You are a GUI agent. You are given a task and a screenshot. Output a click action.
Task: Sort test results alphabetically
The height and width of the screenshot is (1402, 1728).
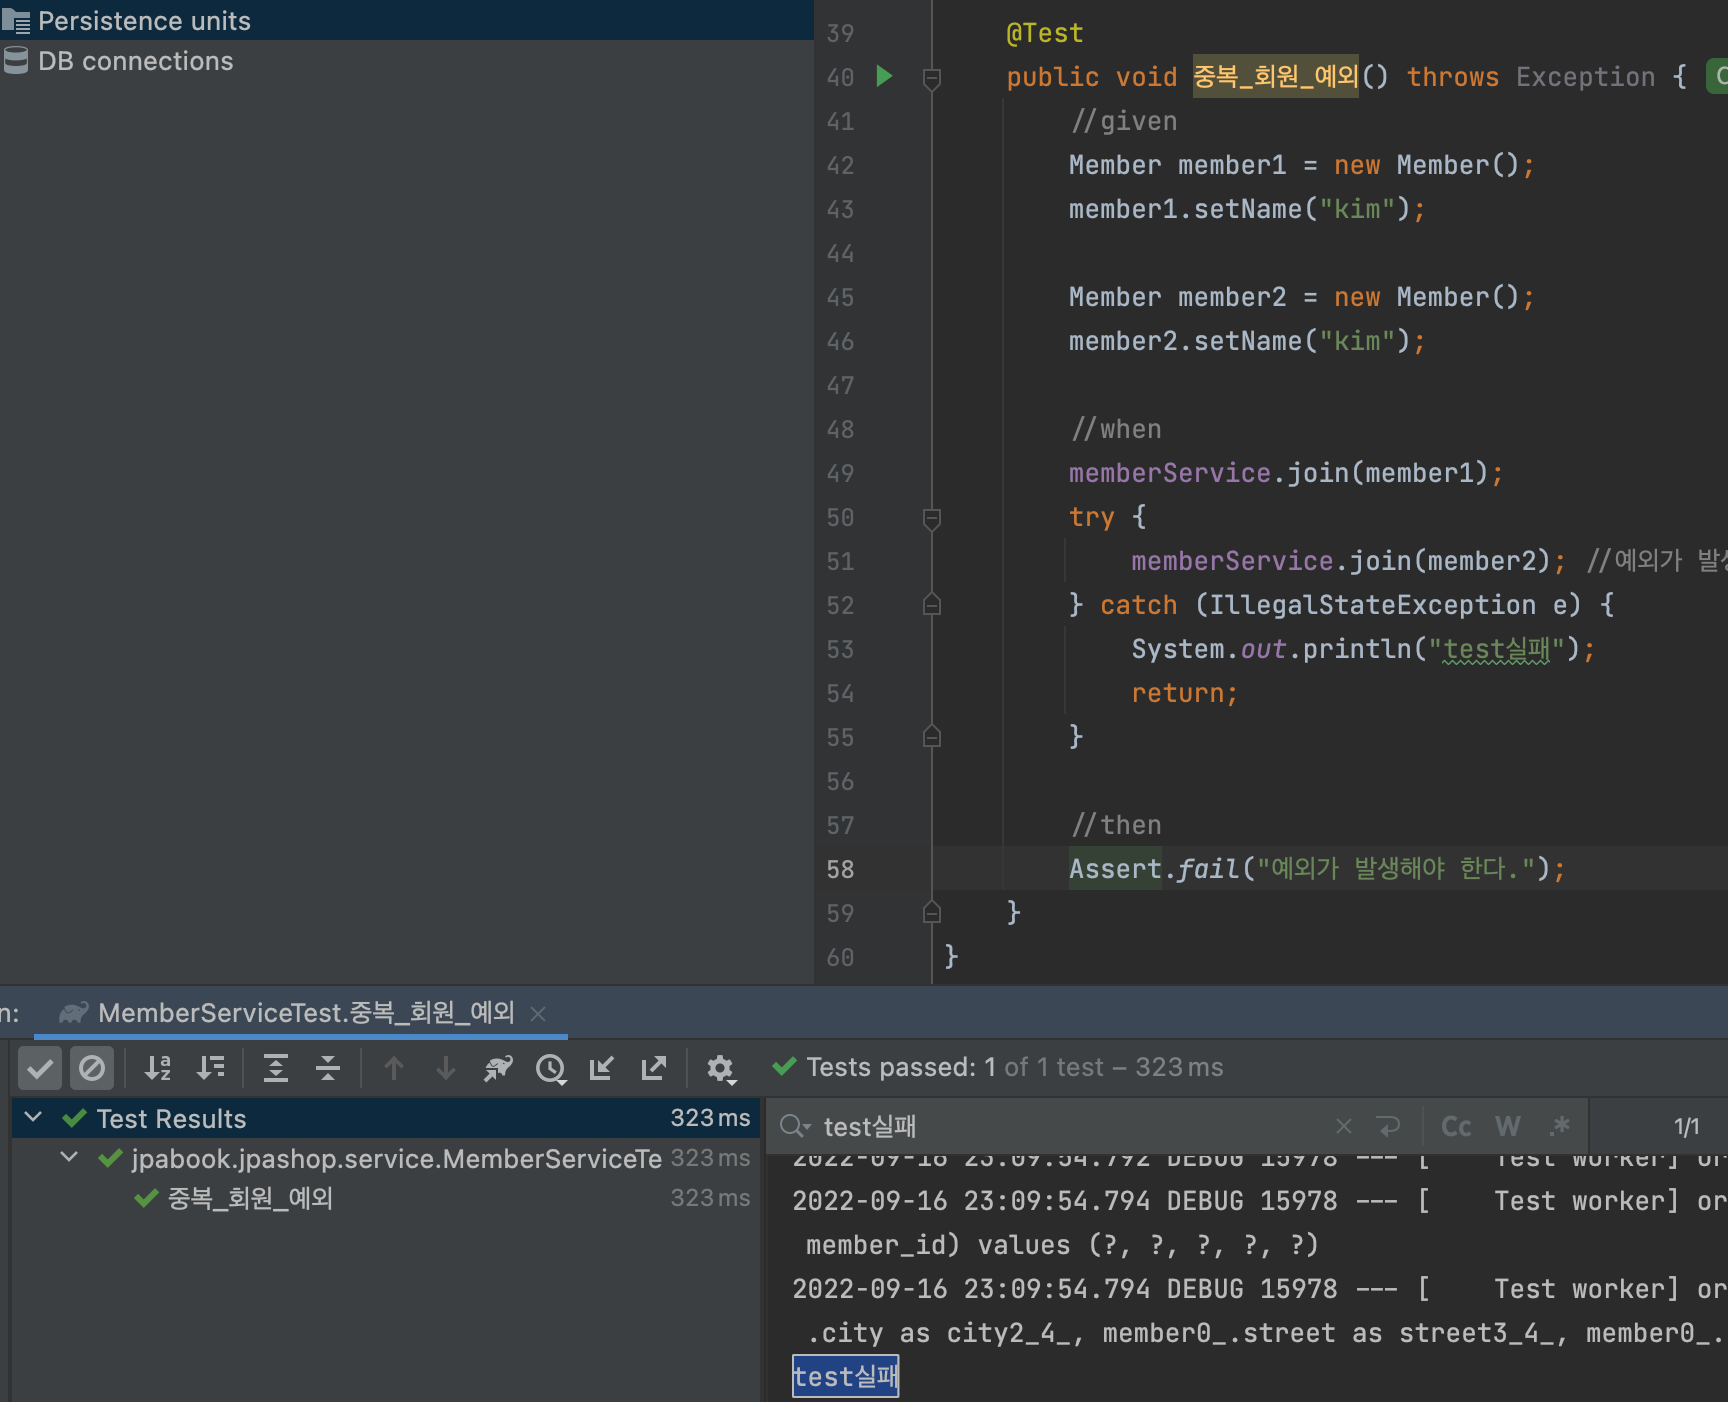click(158, 1068)
